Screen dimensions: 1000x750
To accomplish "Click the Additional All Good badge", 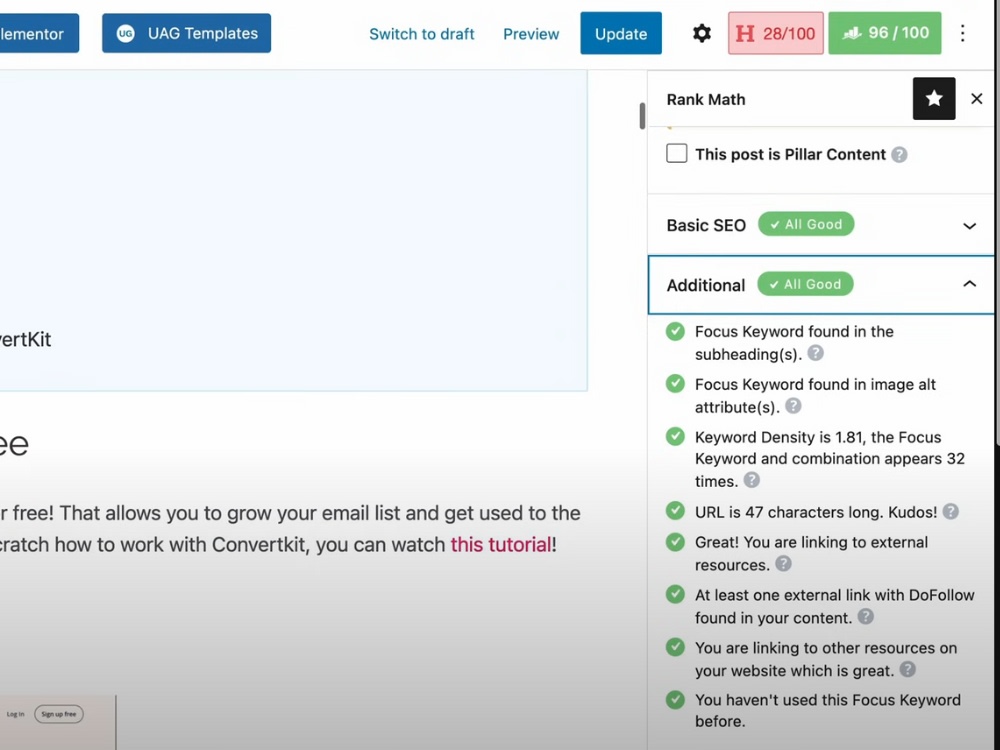I will pos(805,284).
